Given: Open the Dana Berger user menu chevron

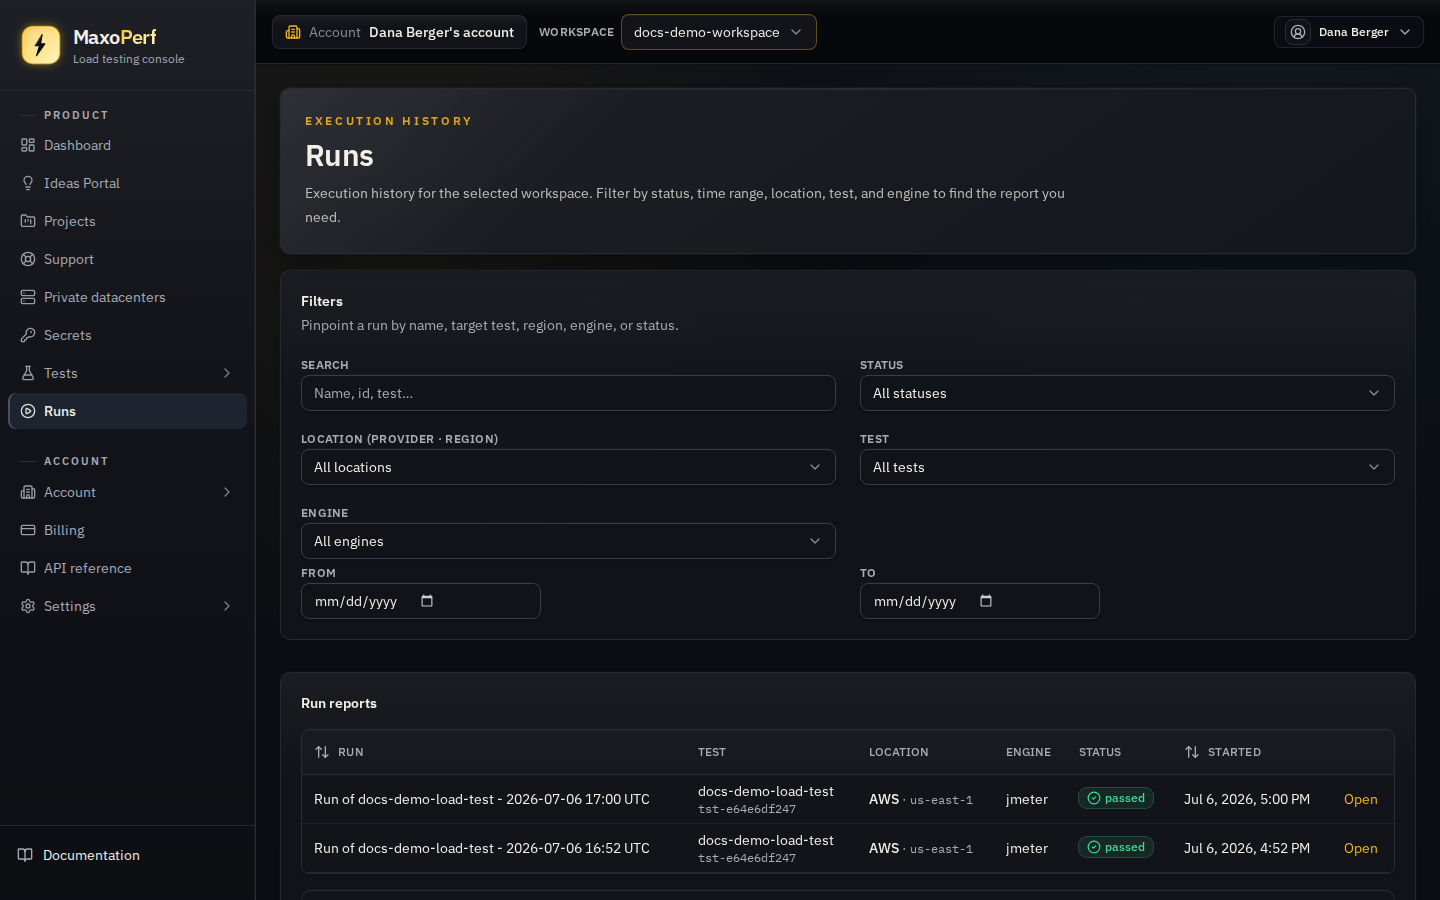Looking at the screenshot, I should pyautogui.click(x=1405, y=32).
